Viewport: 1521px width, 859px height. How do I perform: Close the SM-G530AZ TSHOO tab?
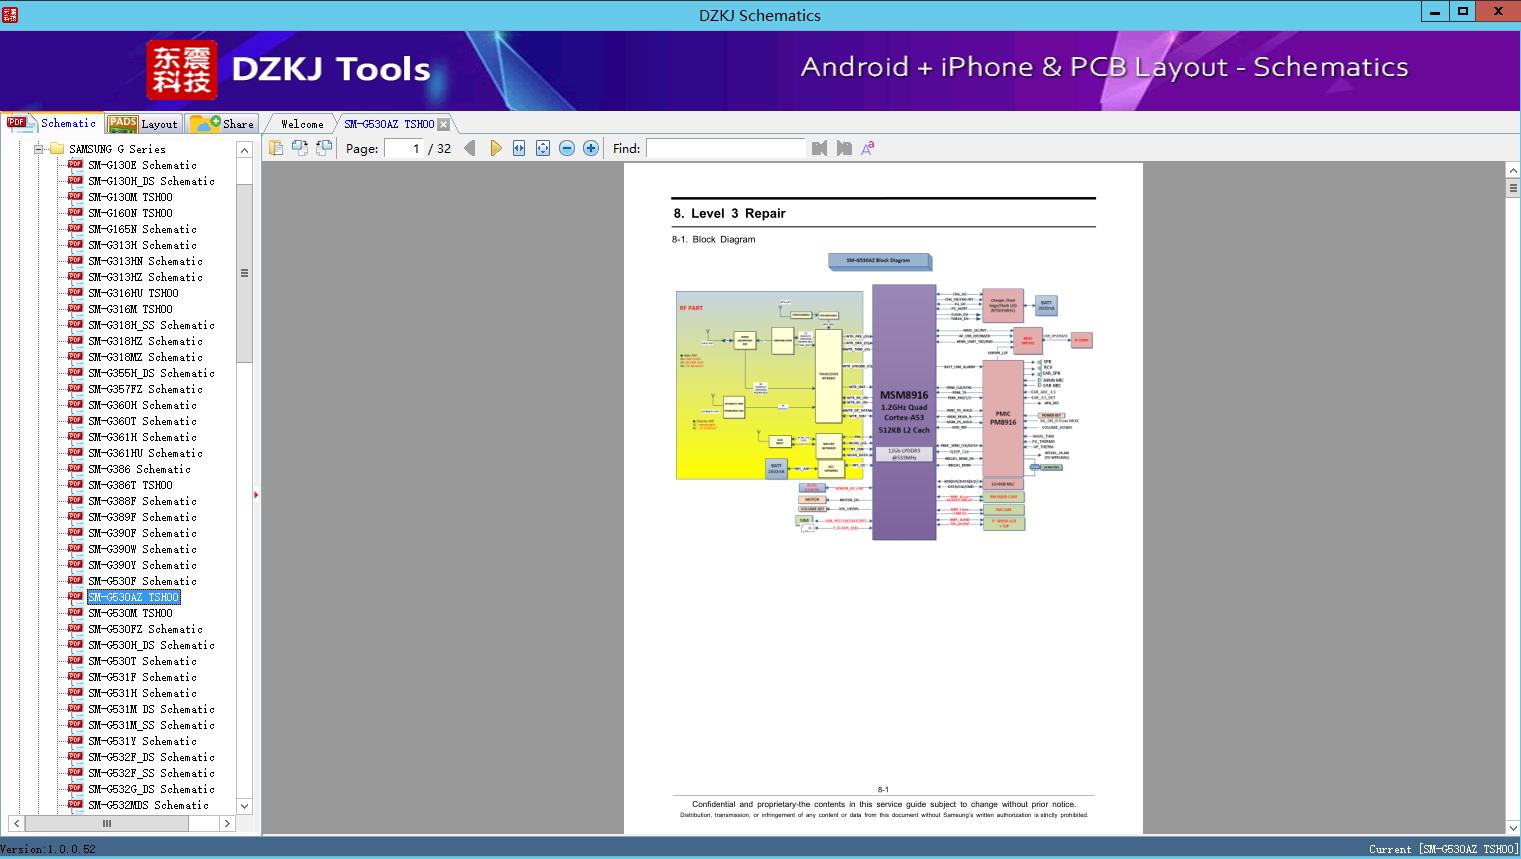point(443,124)
